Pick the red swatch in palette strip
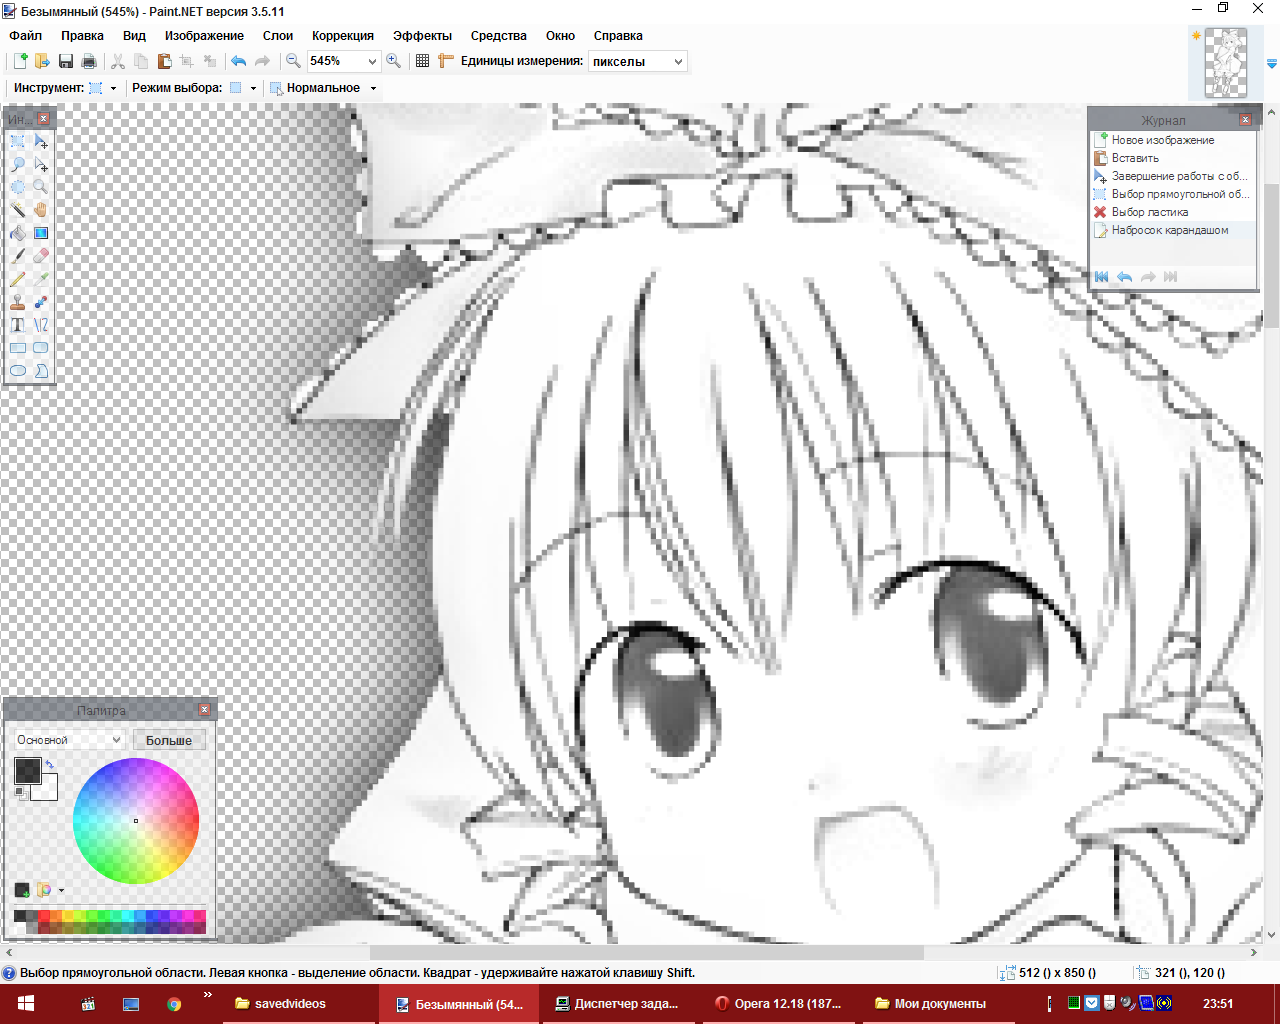The width and height of the screenshot is (1280, 1024). 44,915
